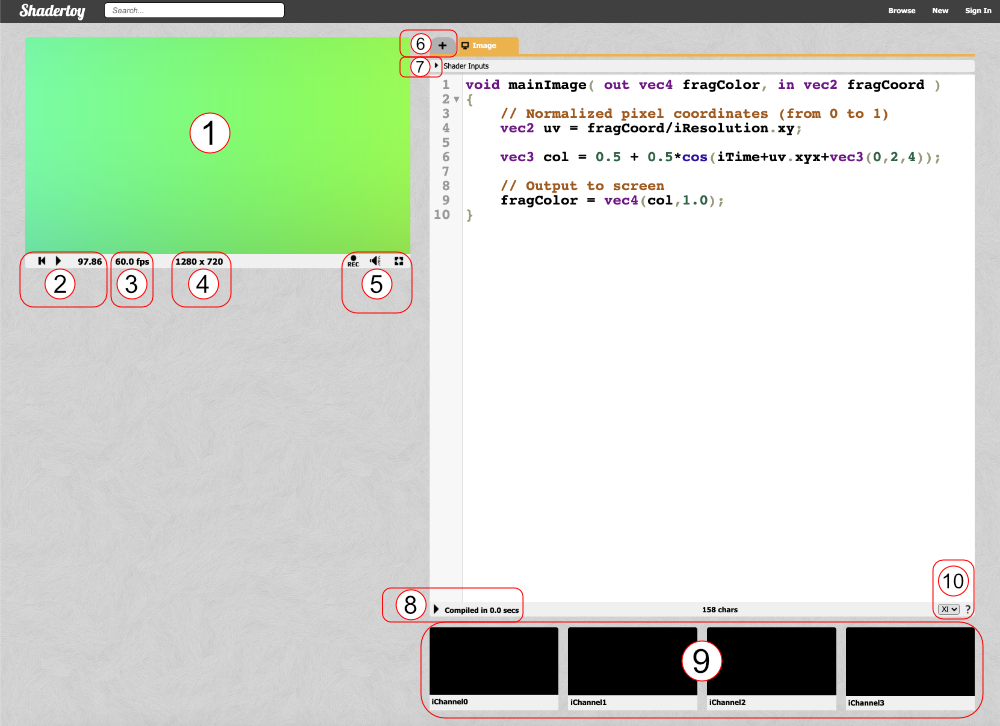Viewport: 1000px width, 726px height.
Task: Mute shader audio with the speaker icon
Action: [x=375, y=261]
